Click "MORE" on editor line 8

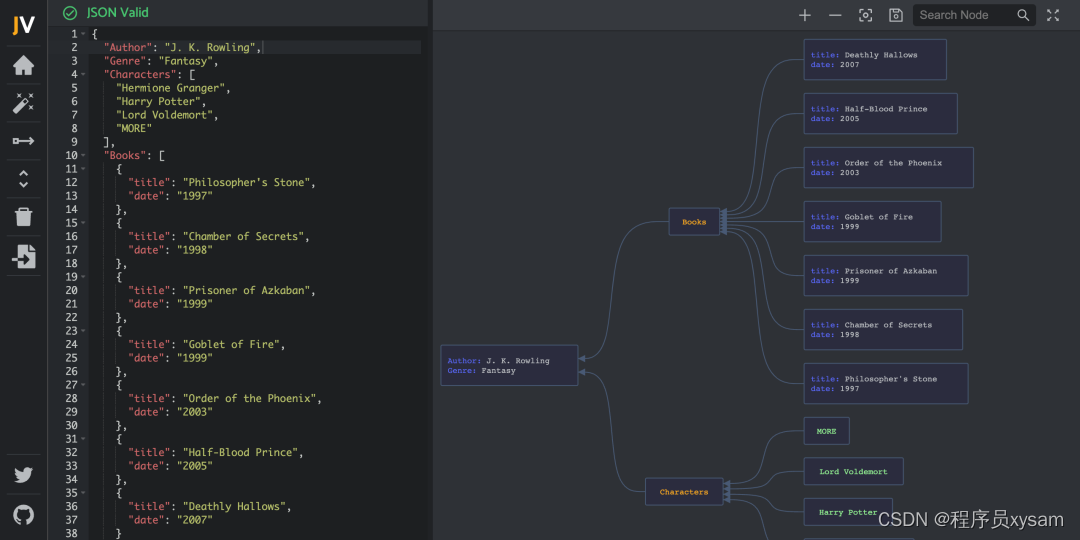click(x=134, y=128)
